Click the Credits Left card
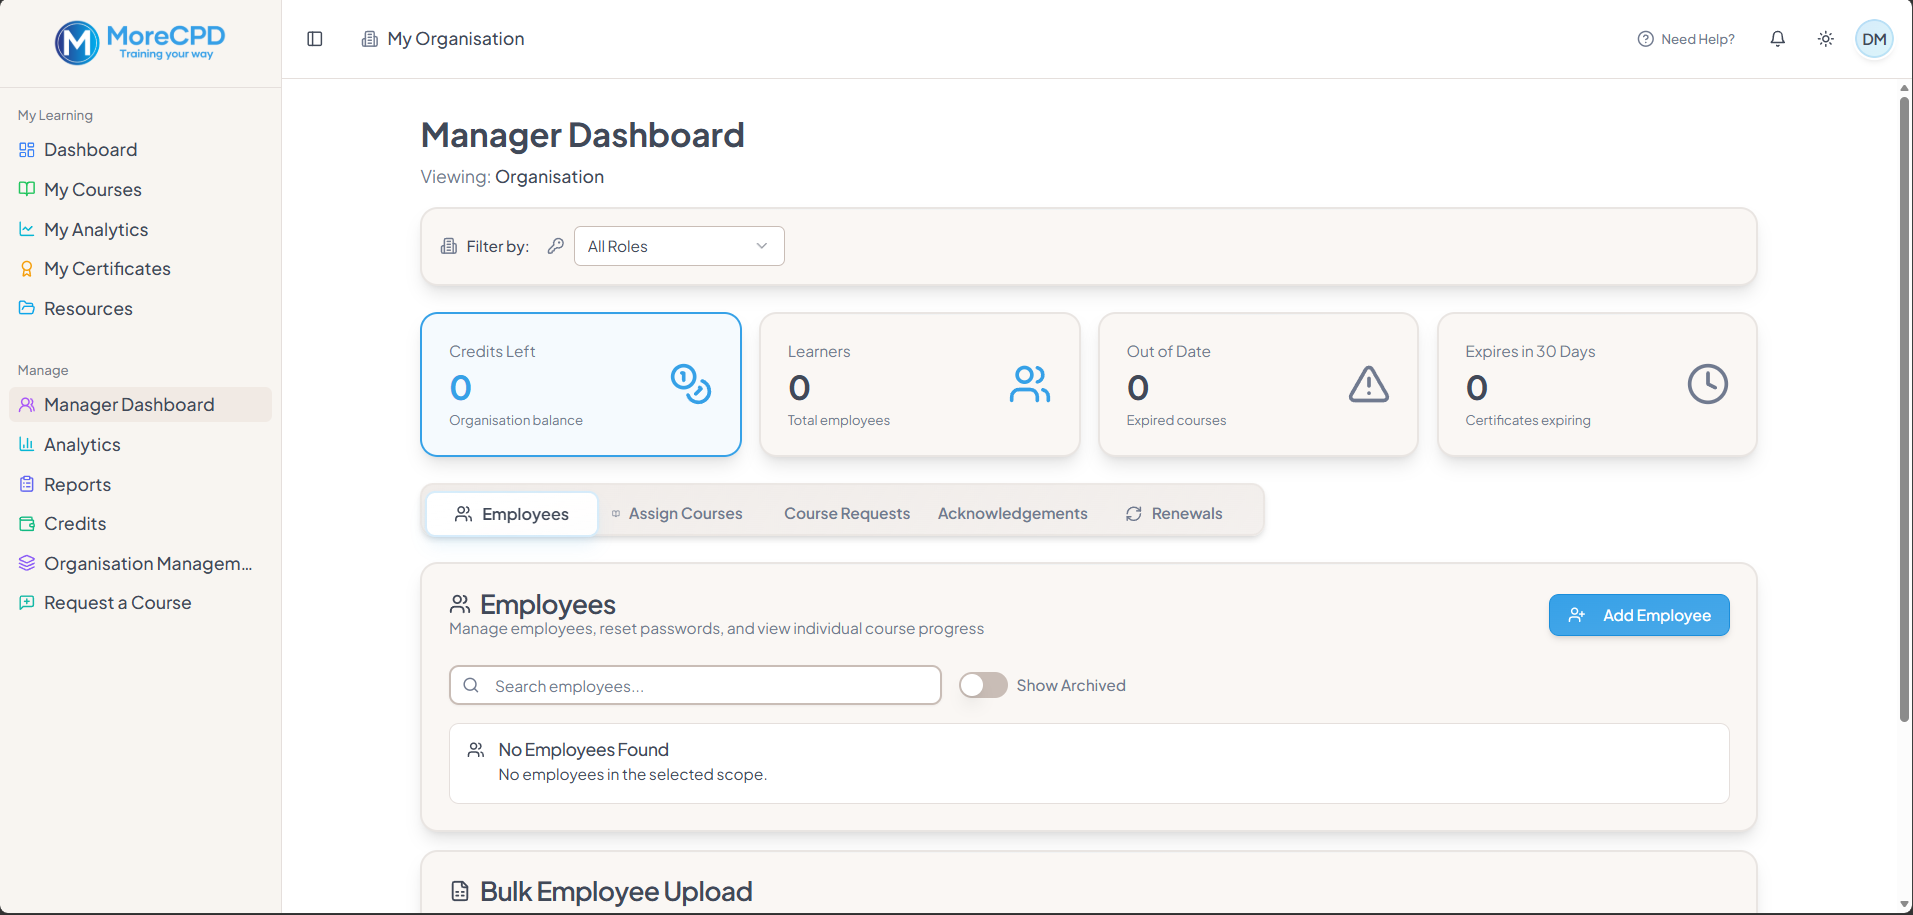Viewport: 1913px width, 915px height. (581, 384)
